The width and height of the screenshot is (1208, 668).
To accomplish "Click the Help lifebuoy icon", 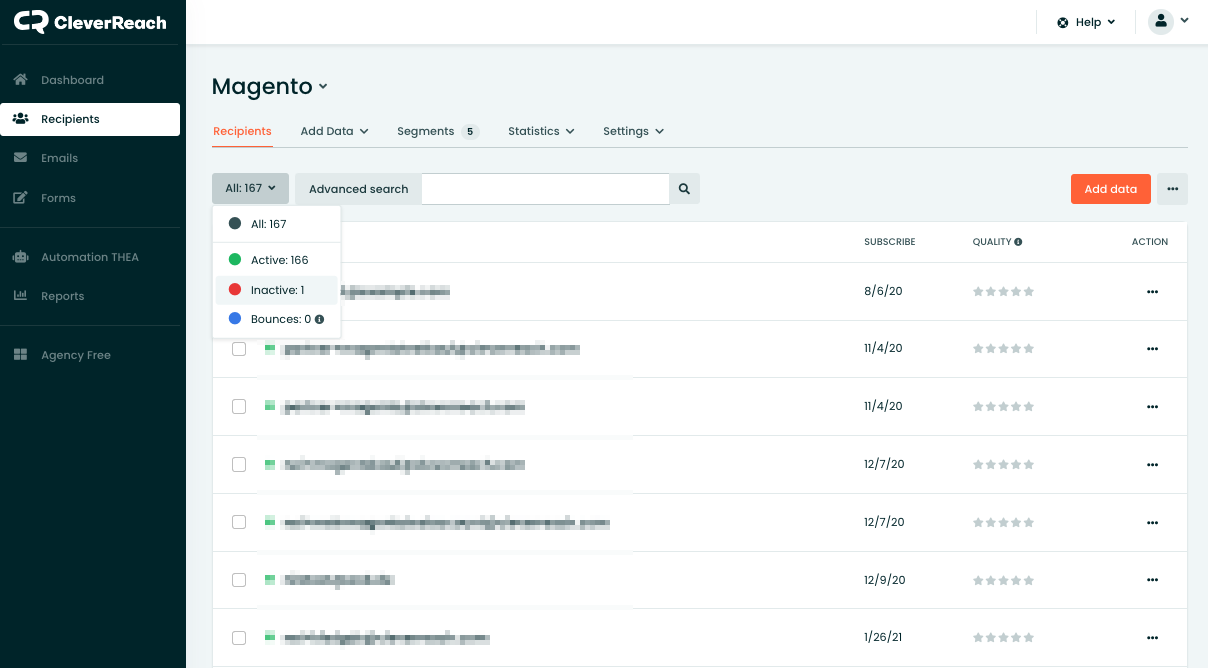I will coord(1063,22).
